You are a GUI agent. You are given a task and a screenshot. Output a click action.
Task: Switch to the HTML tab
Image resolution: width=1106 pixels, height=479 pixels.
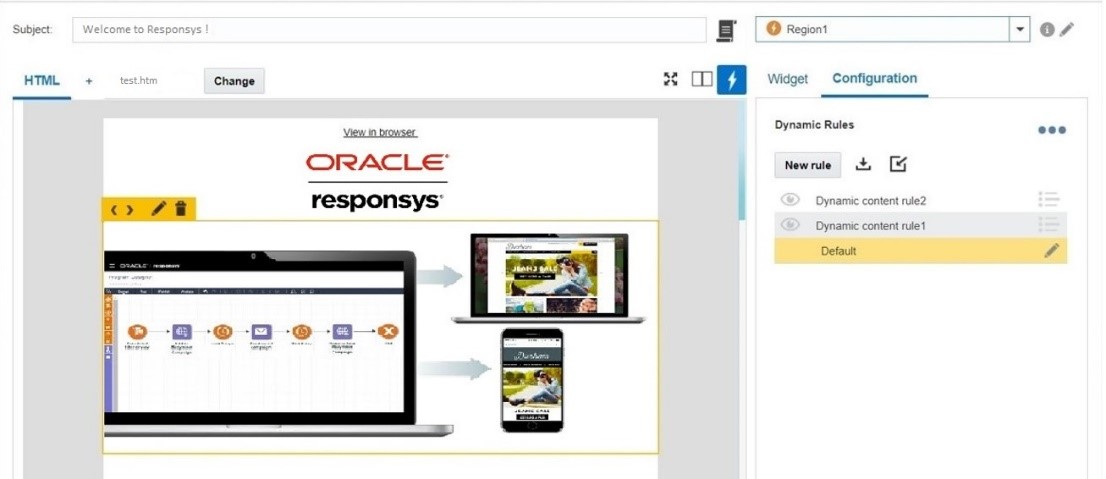42,80
